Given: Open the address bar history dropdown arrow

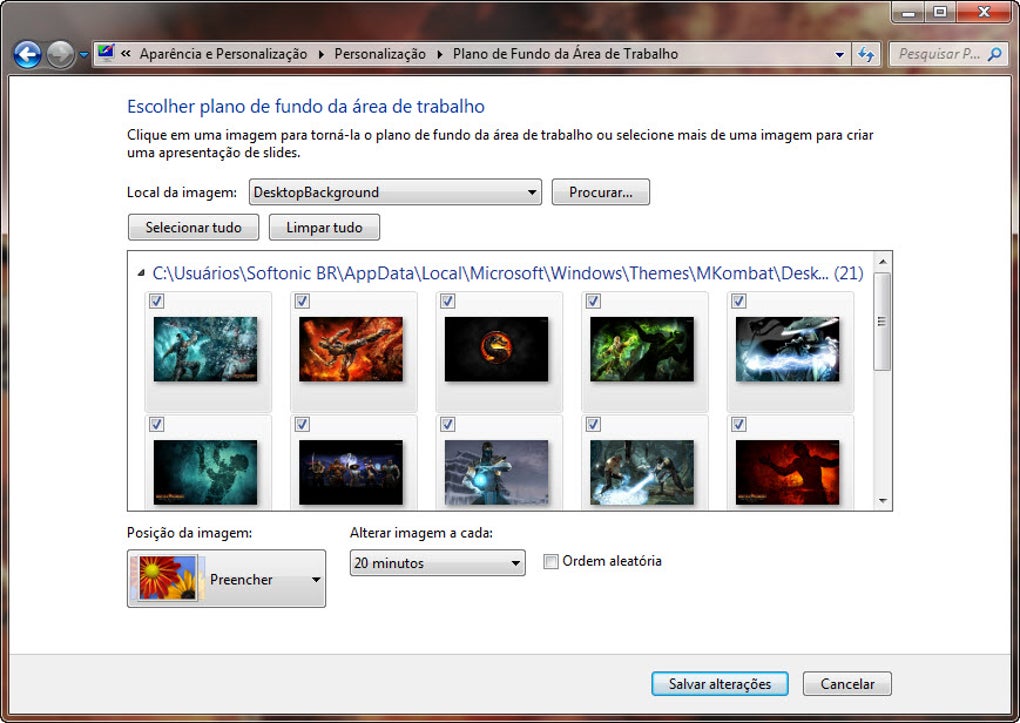Looking at the screenshot, I should [x=839, y=55].
